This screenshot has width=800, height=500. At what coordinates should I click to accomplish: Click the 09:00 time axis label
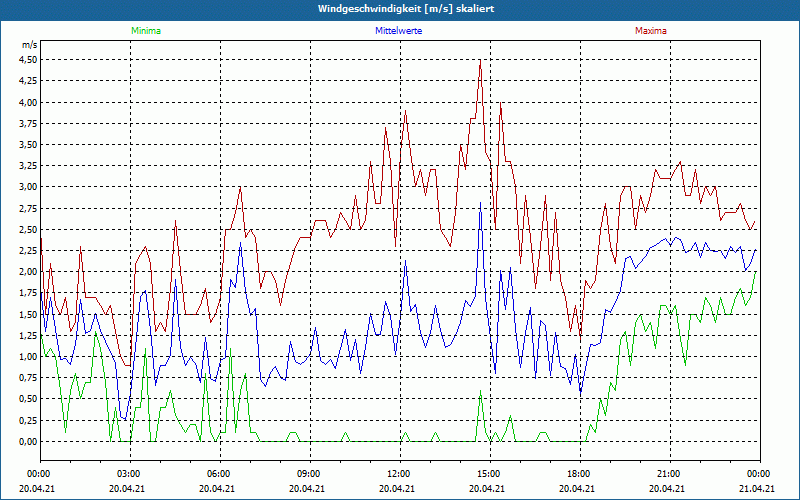pos(309,474)
